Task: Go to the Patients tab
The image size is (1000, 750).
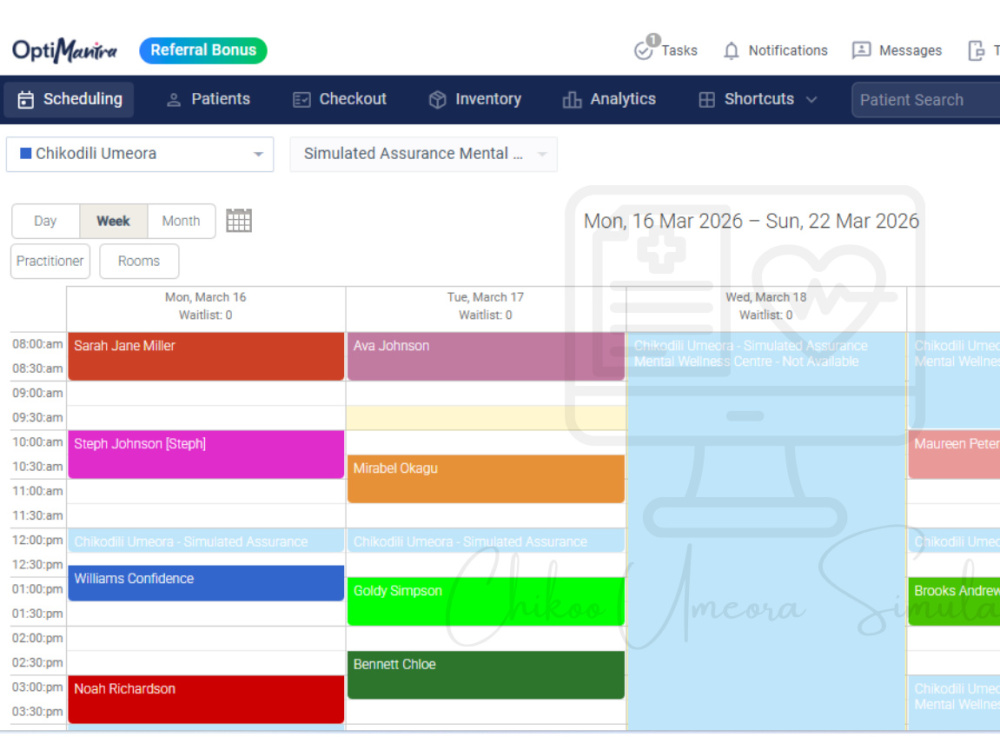Action: pyautogui.click(x=208, y=99)
